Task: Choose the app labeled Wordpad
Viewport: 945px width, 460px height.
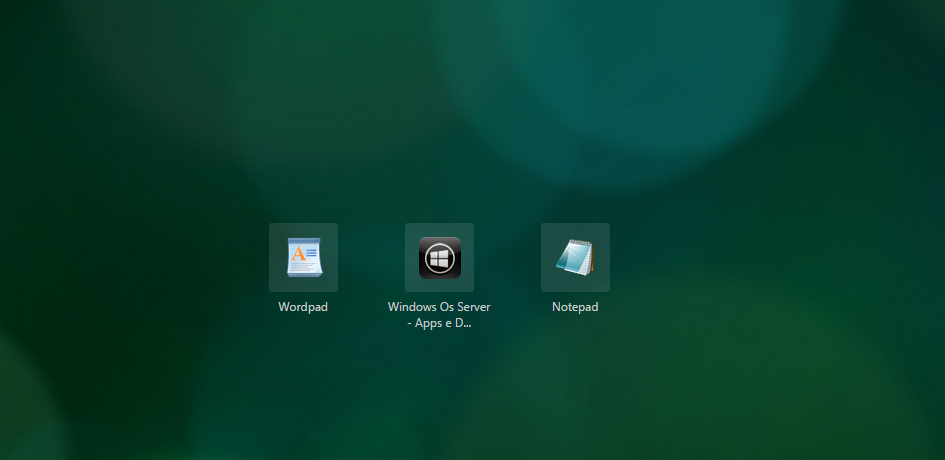Action: pyautogui.click(x=303, y=257)
